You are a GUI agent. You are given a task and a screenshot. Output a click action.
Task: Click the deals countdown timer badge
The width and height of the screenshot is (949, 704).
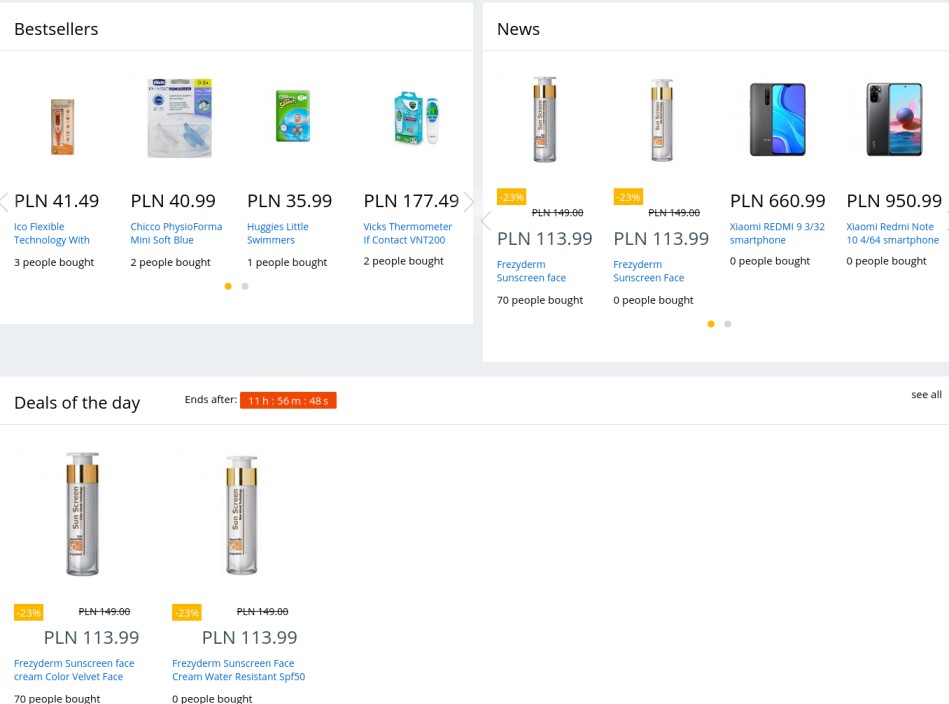pyautogui.click(x=288, y=401)
